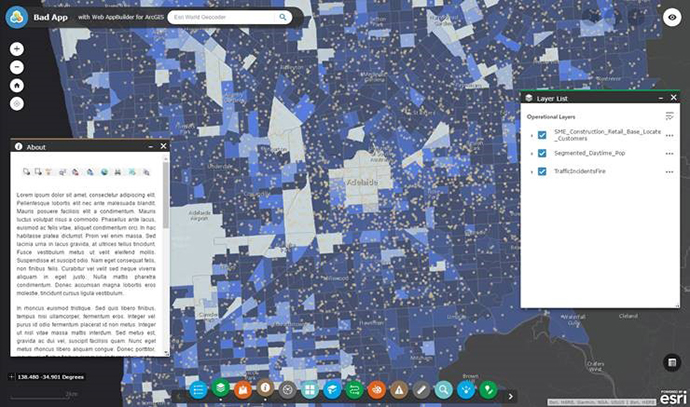Image resolution: width=690 pixels, height=407 pixels.
Task: Uncheck SME_Construction_Retail_Base_Locate_Customers layer
Action: tap(542, 135)
